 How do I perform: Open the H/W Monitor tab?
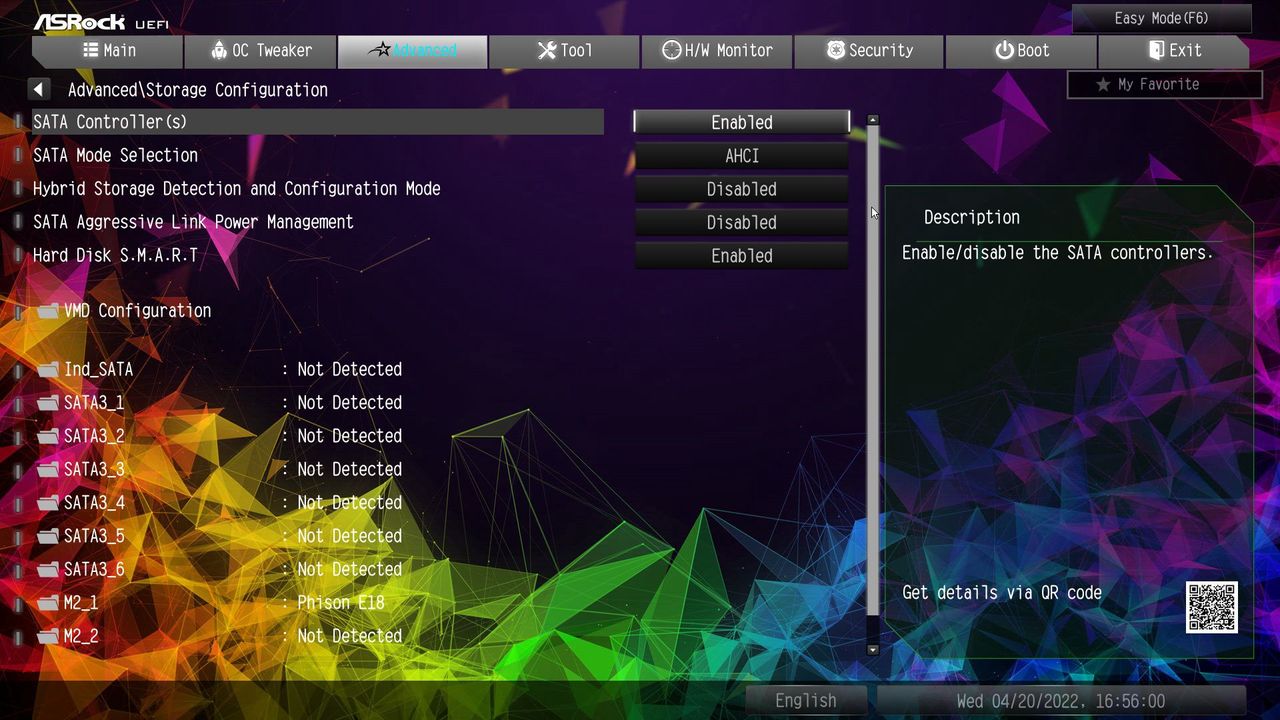pyautogui.click(x=717, y=51)
